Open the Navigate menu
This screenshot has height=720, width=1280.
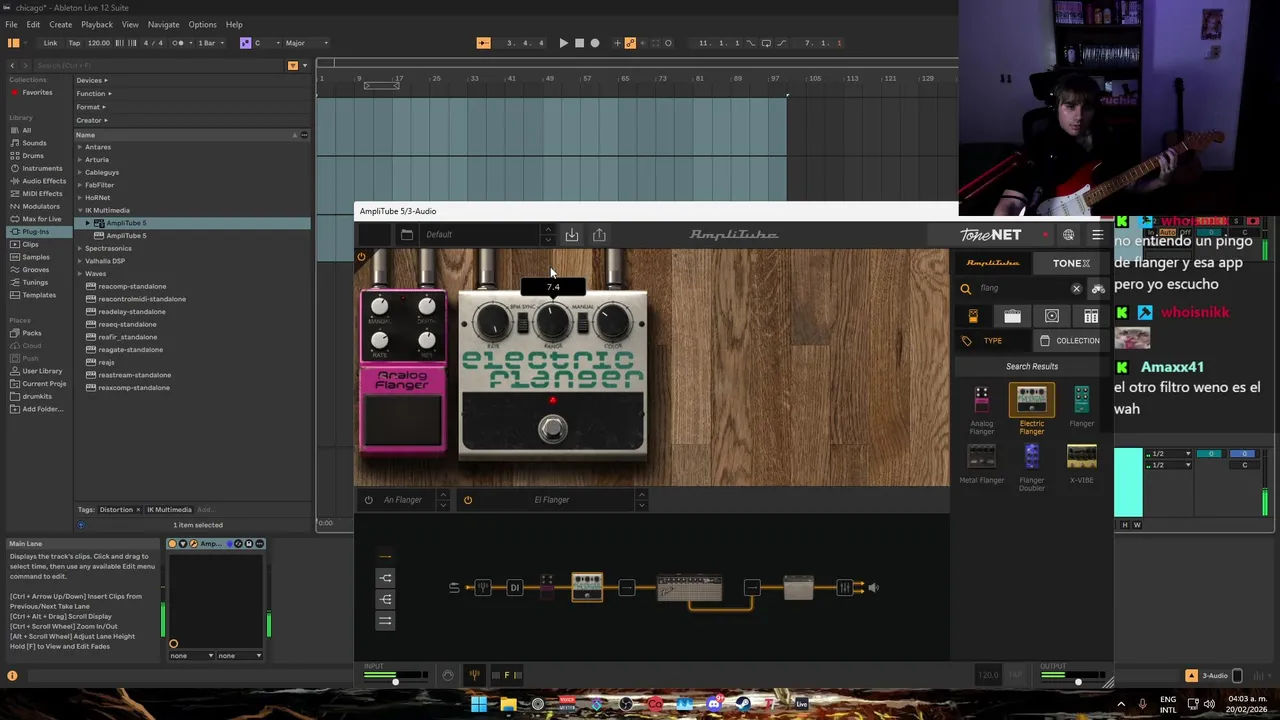pos(163,24)
